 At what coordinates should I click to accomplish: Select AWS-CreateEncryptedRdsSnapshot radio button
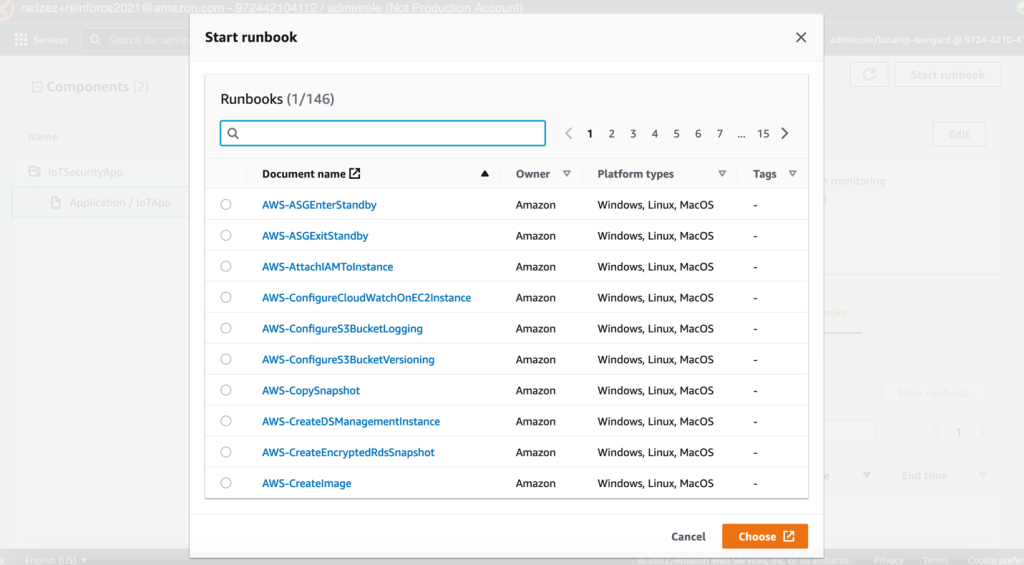pyautogui.click(x=226, y=452)
